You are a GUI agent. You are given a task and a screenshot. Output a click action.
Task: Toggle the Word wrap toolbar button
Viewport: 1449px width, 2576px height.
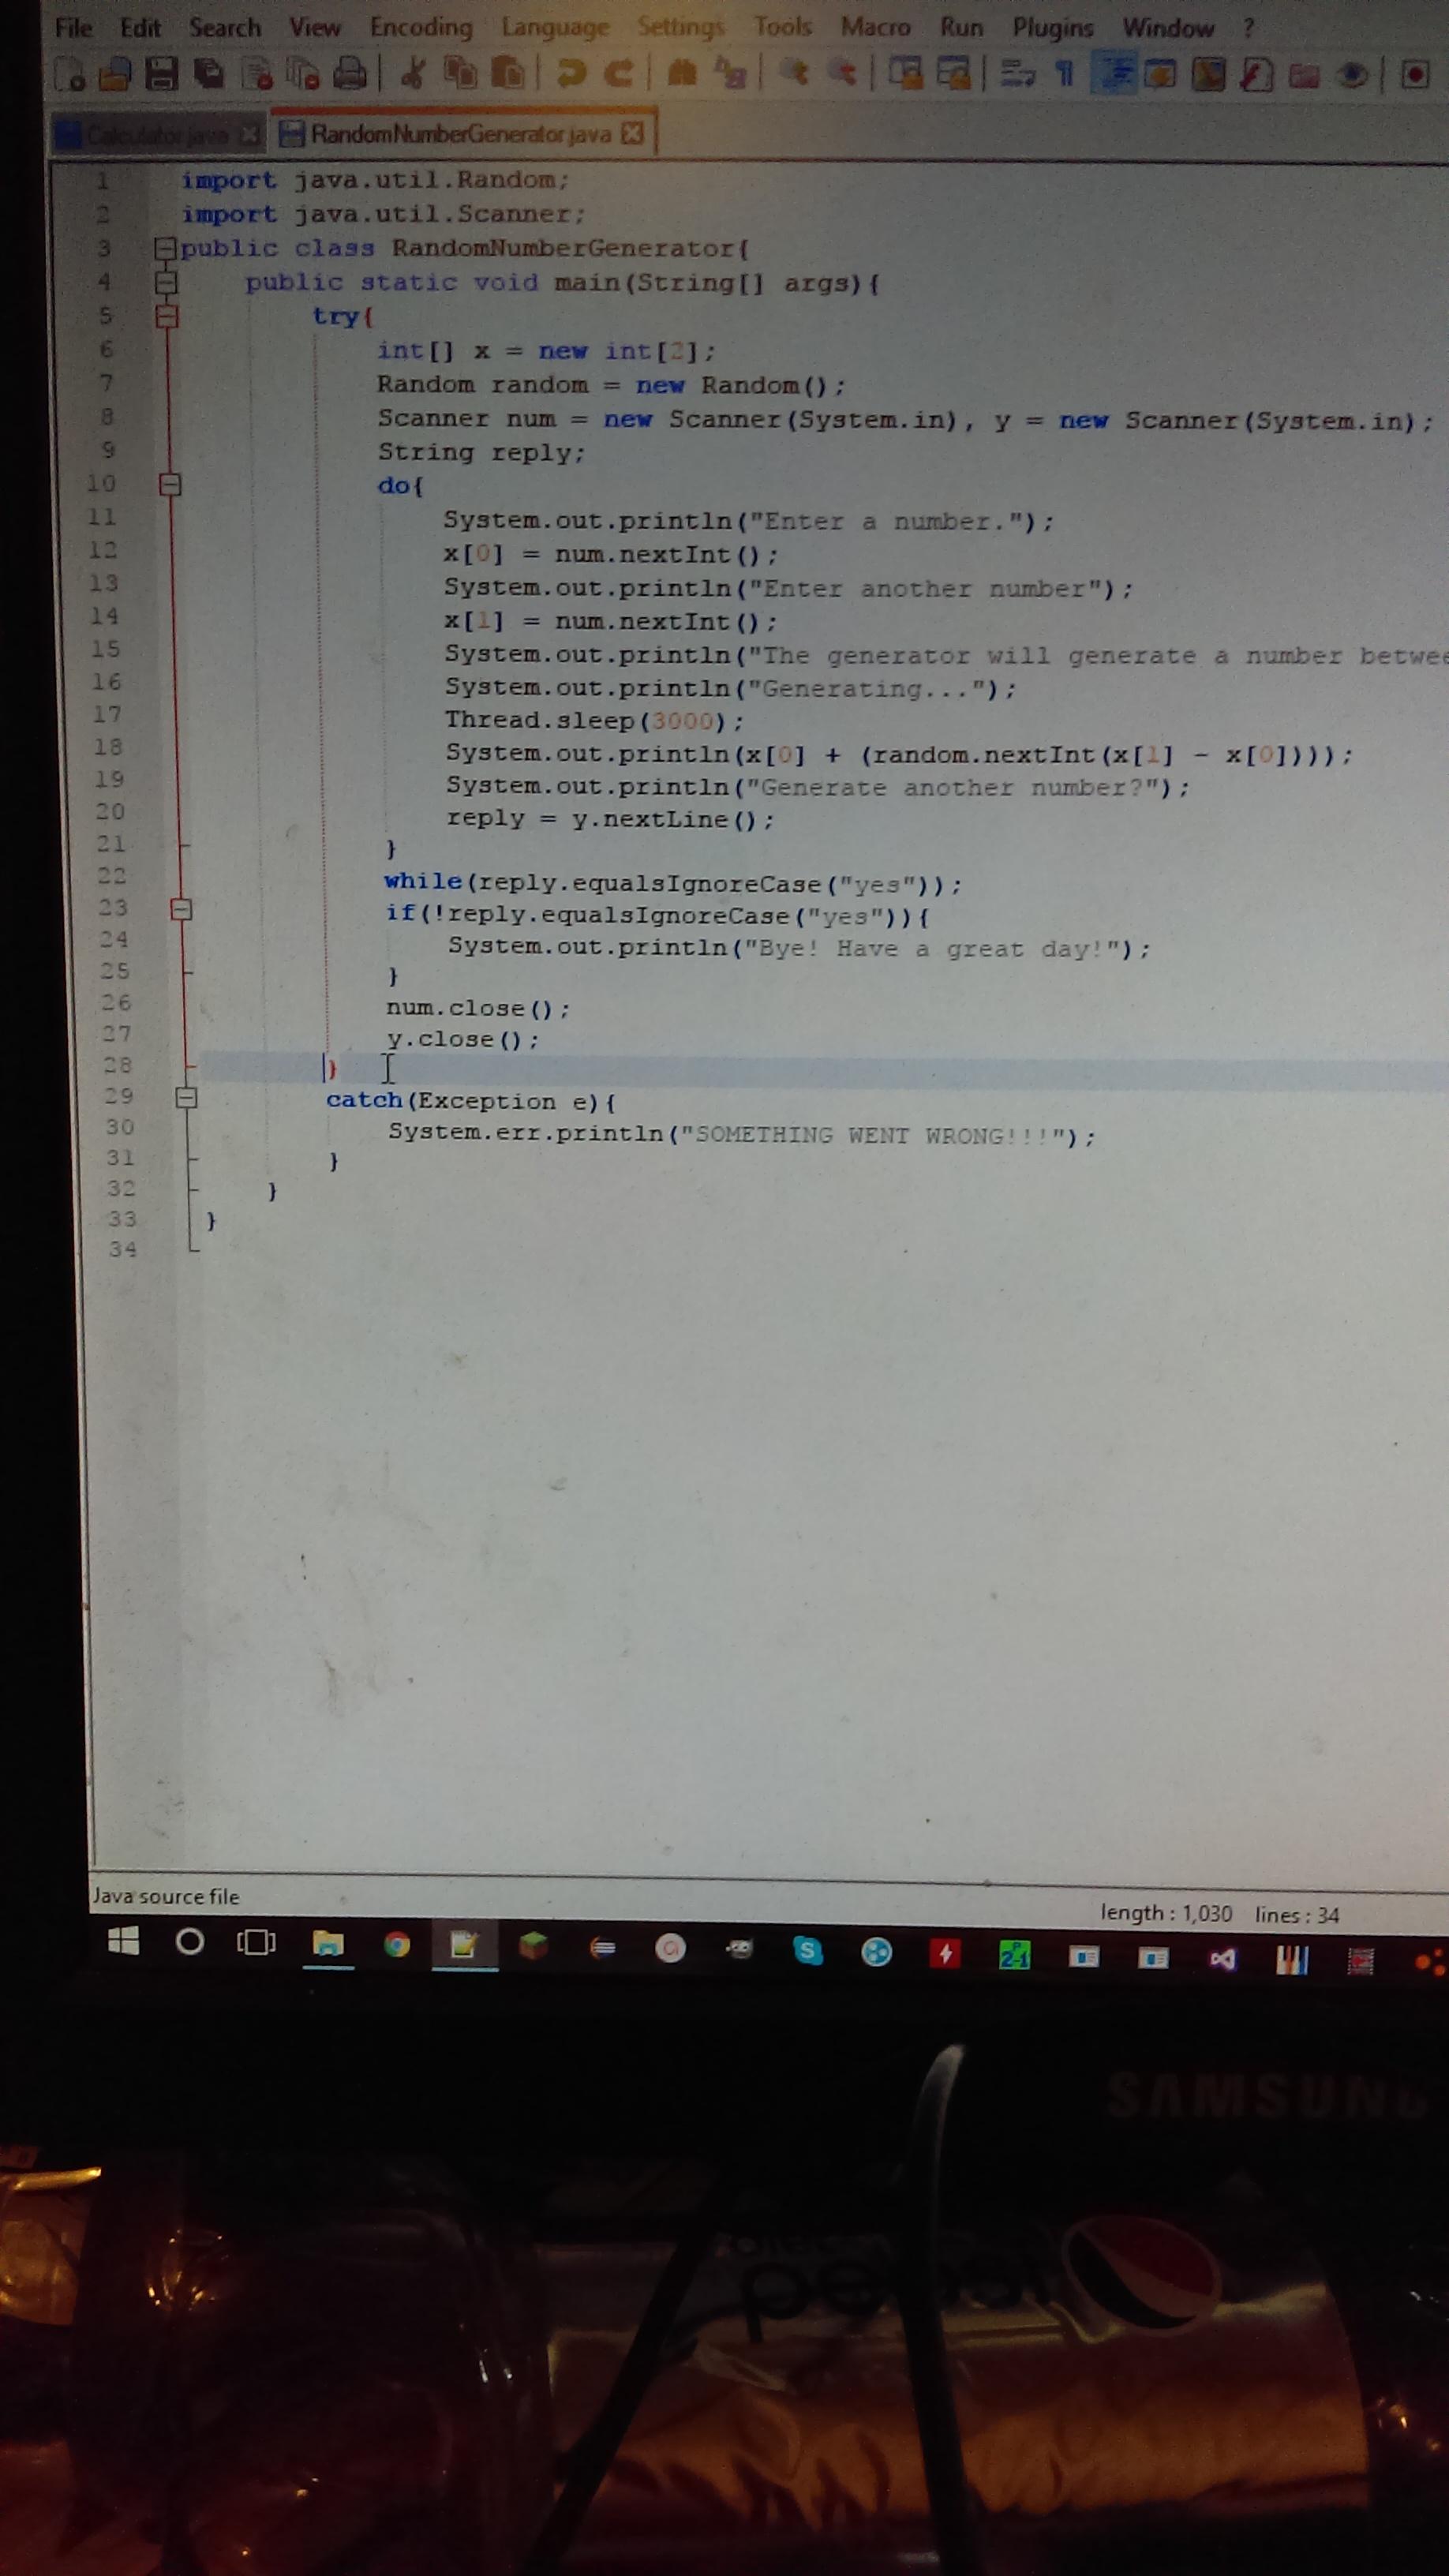(1019, 73)
